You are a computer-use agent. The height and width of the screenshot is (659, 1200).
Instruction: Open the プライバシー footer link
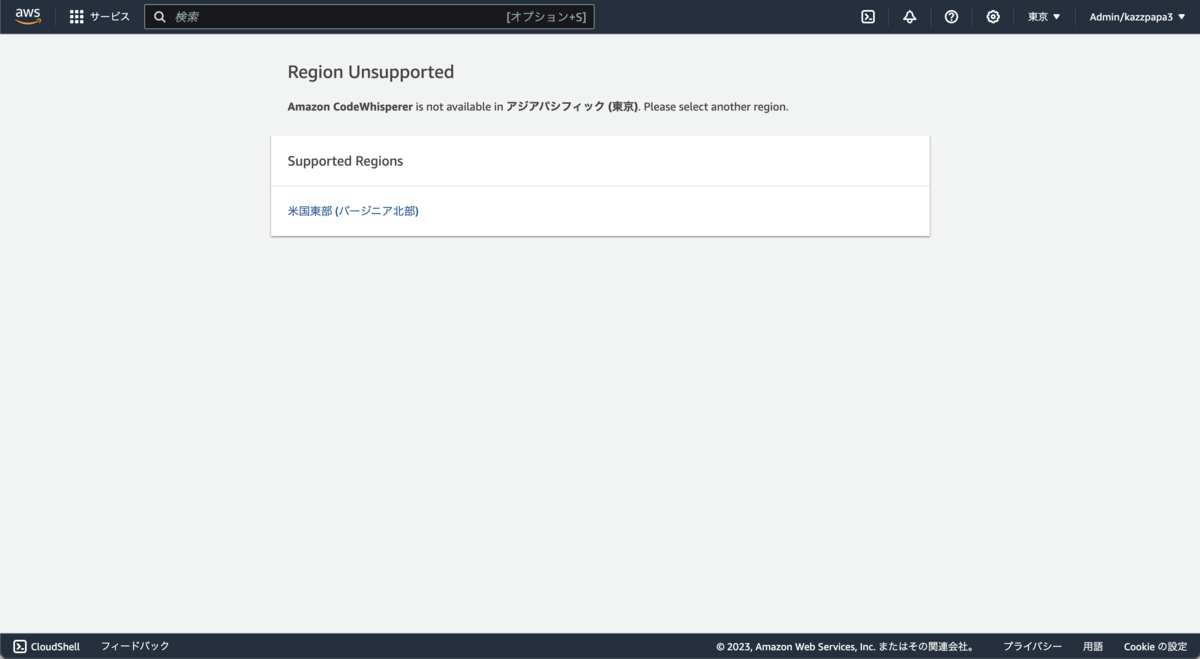coord(1032,647)
